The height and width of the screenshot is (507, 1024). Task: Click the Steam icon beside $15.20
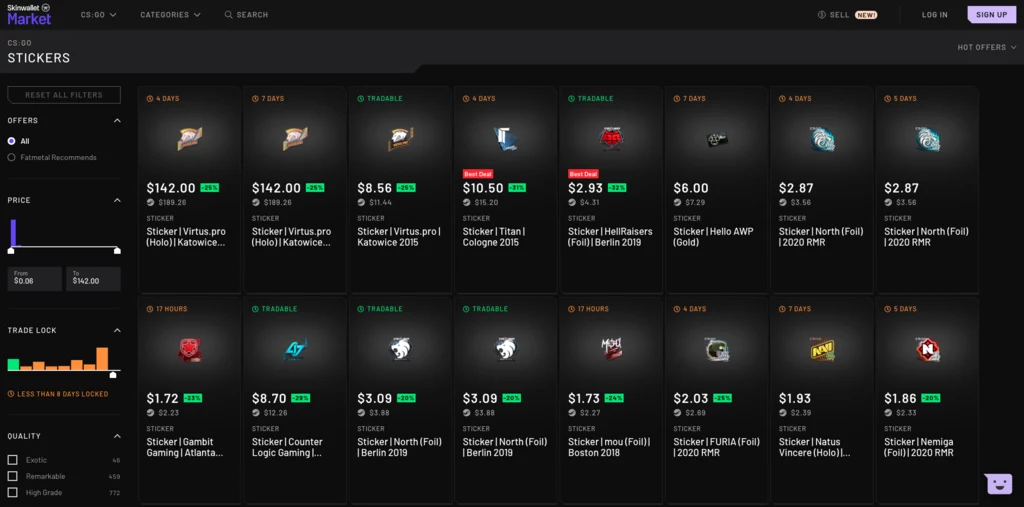[x=466, y=203]
